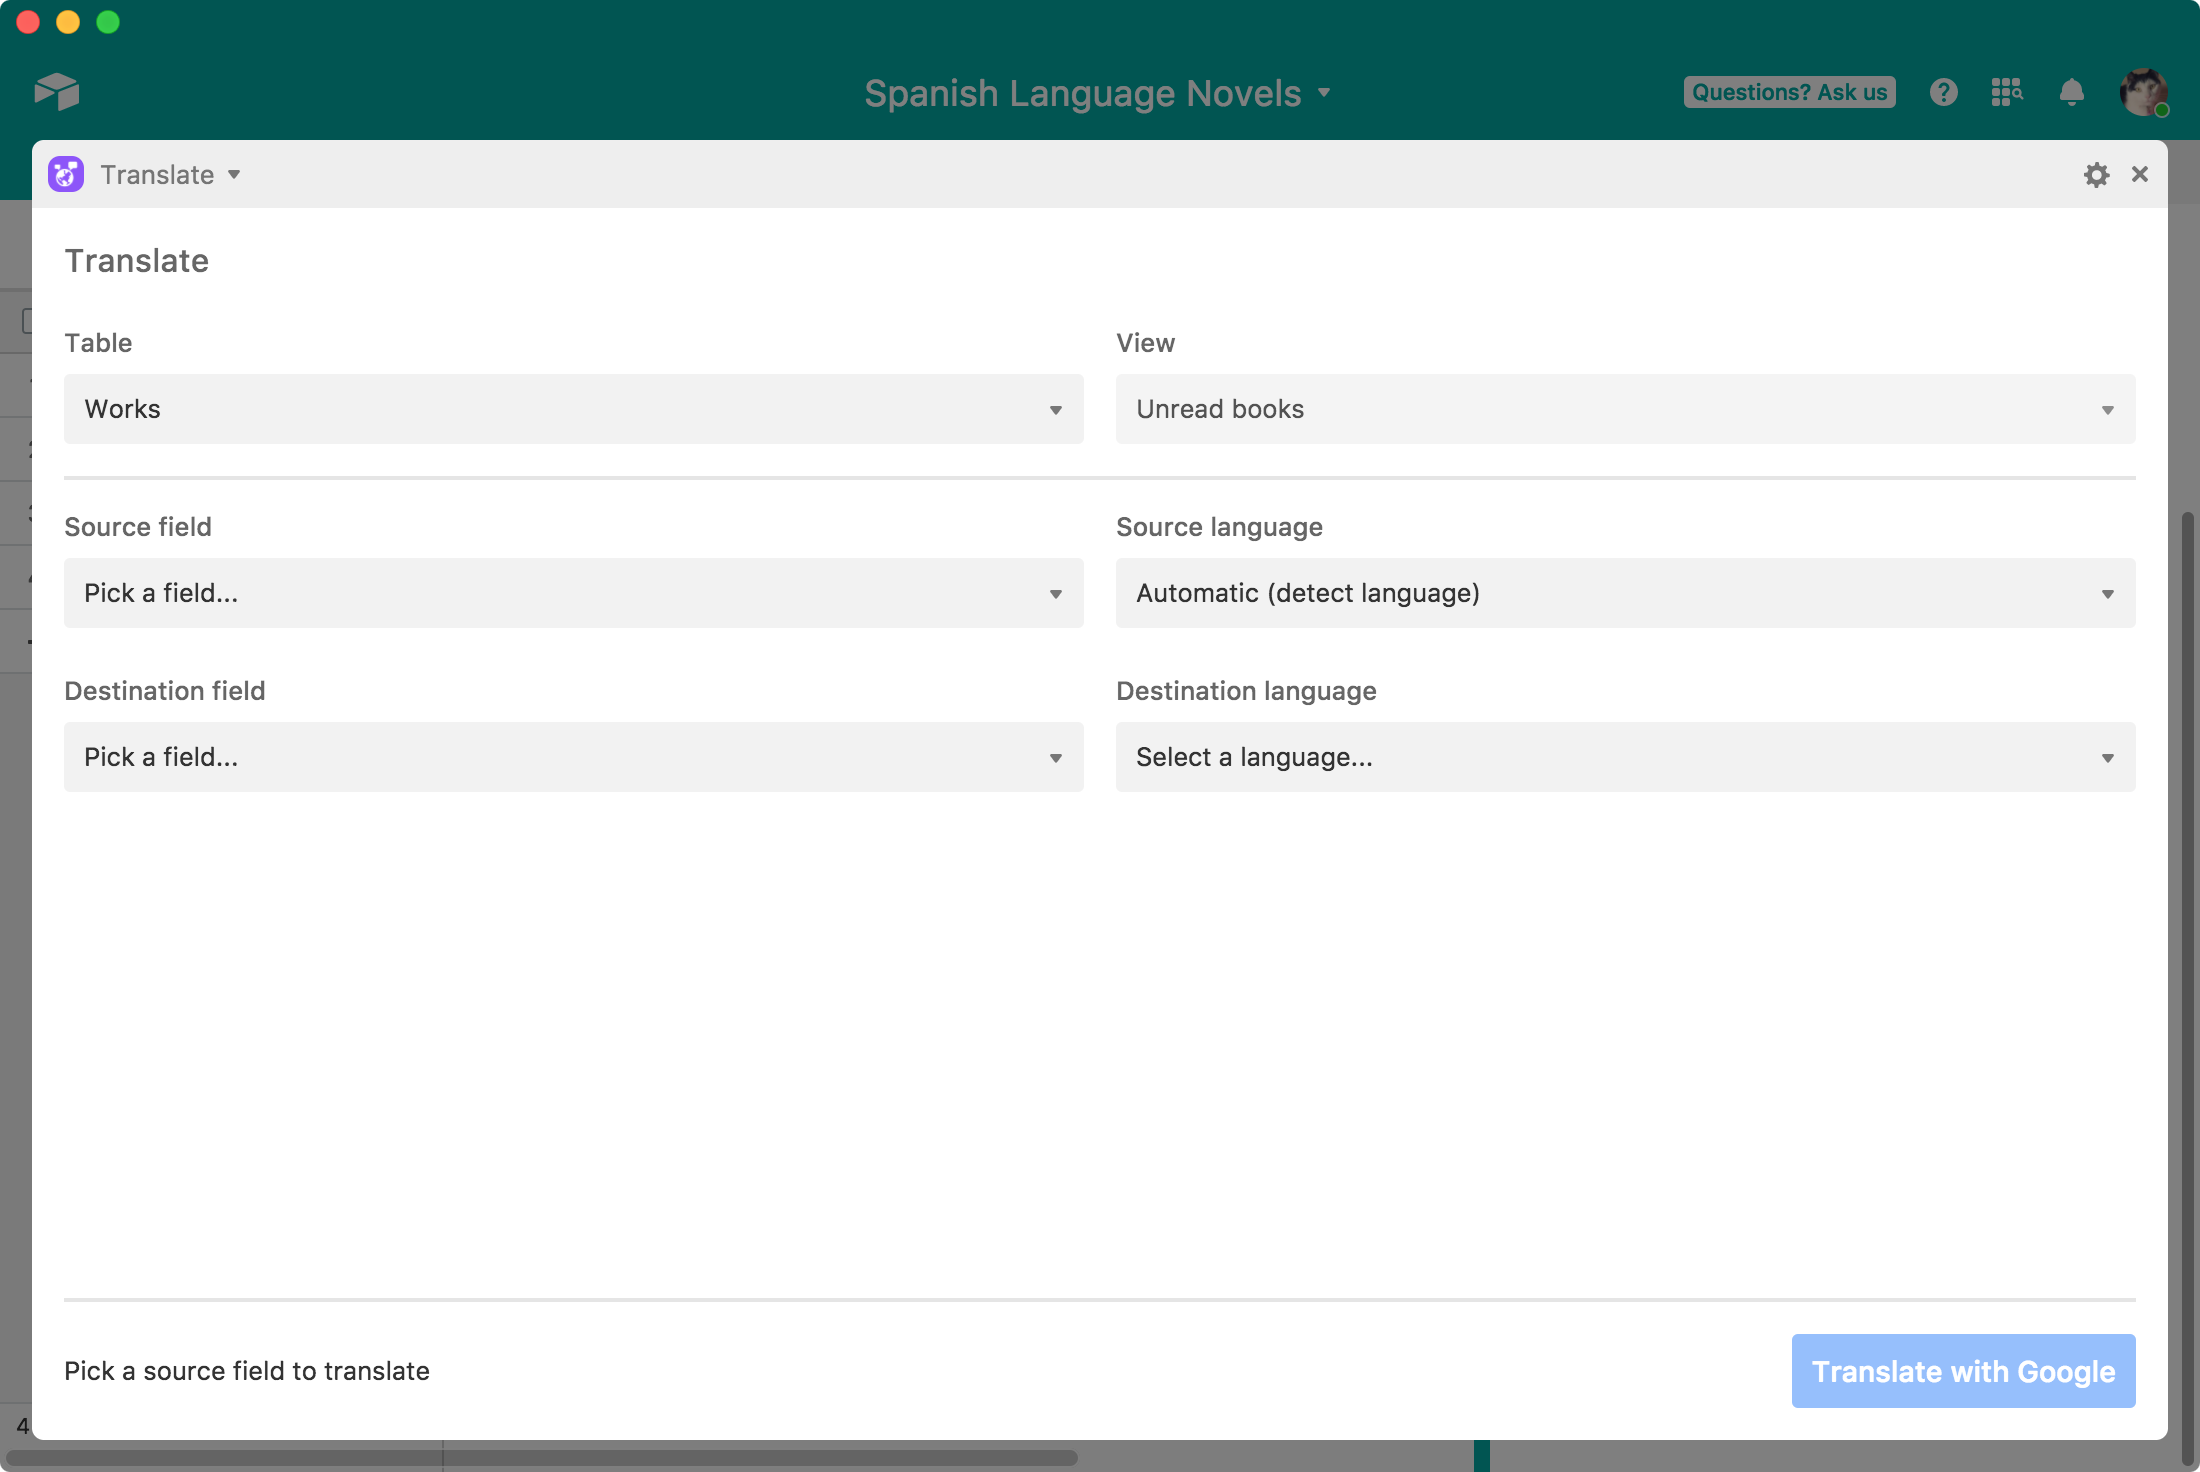Open the notifications bell
This screenshot has width=2200, height=1472.
coord(2072,92)
